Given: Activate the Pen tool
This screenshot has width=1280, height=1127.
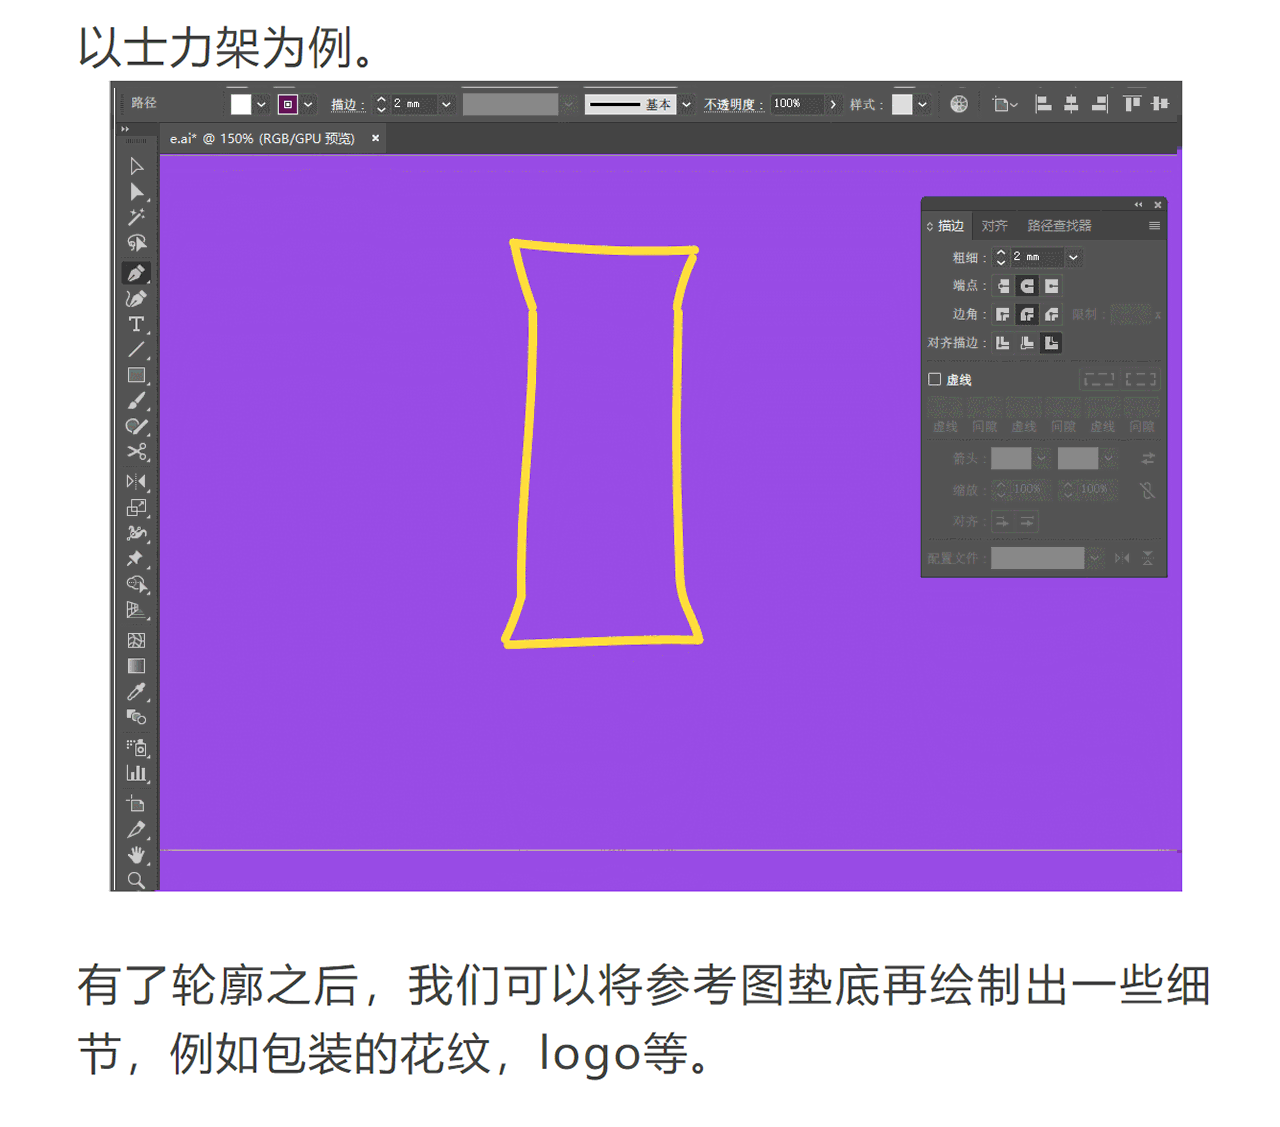Looking at the screenshot, I should [137, 273].
